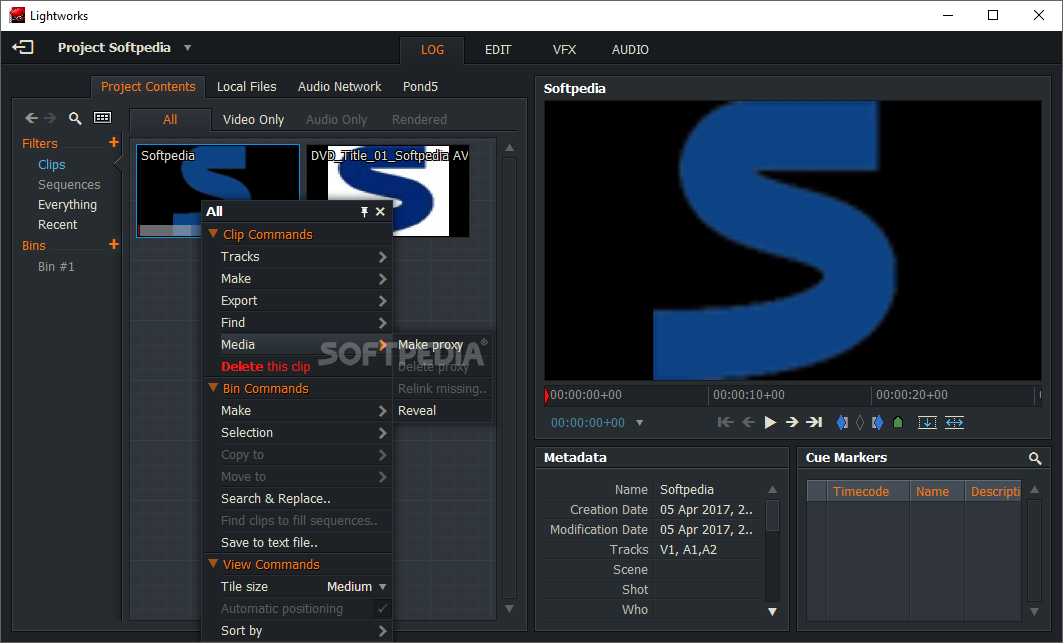Step one frame forward in viewer
The width and height of the screenshot is (1063, 643).
[x=792, y=423]
